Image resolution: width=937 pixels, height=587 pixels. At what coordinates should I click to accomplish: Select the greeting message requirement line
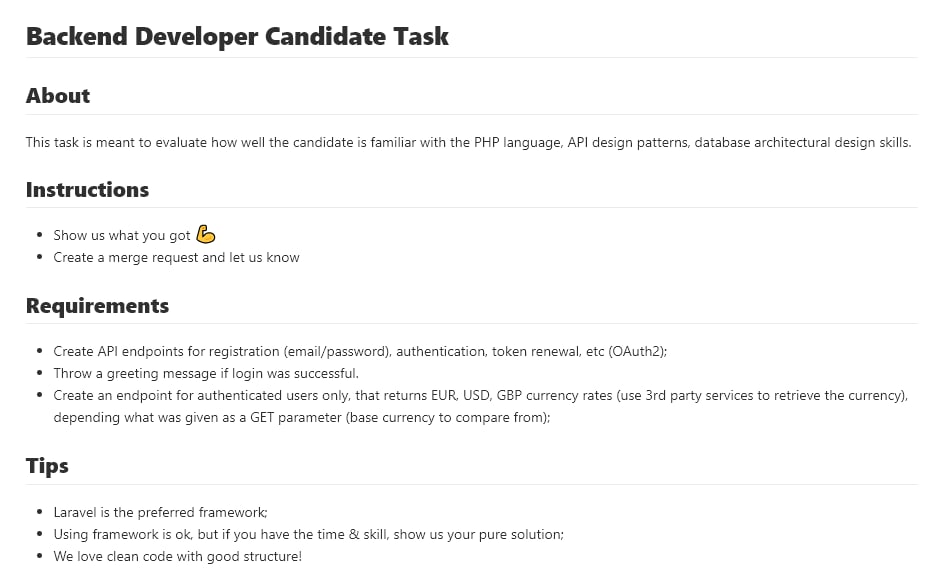click(x=206, y=374)
